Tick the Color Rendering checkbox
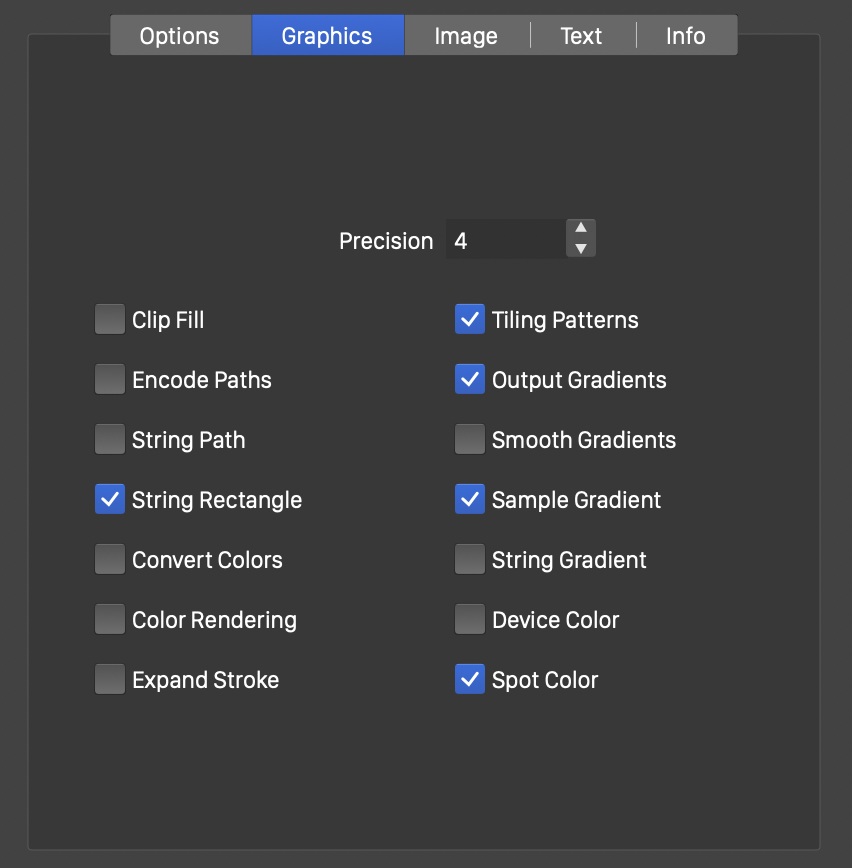This screenshot has height=868, width=852. click(x=110, y=620)
